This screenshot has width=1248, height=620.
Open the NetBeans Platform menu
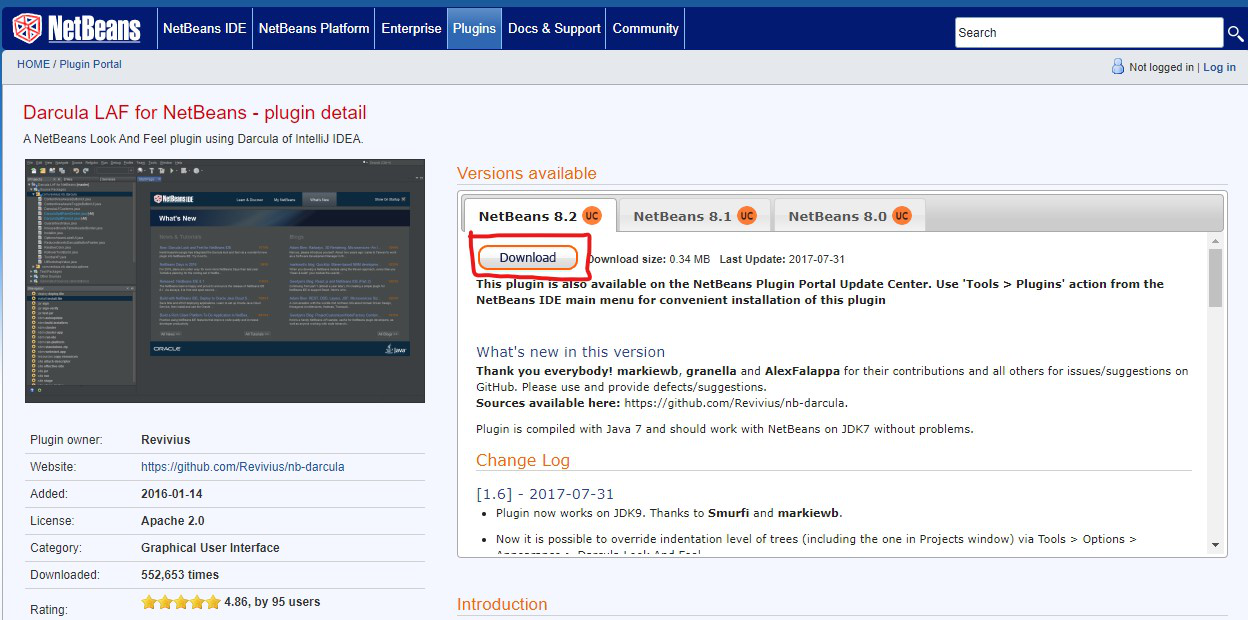(x=314, y=28)
